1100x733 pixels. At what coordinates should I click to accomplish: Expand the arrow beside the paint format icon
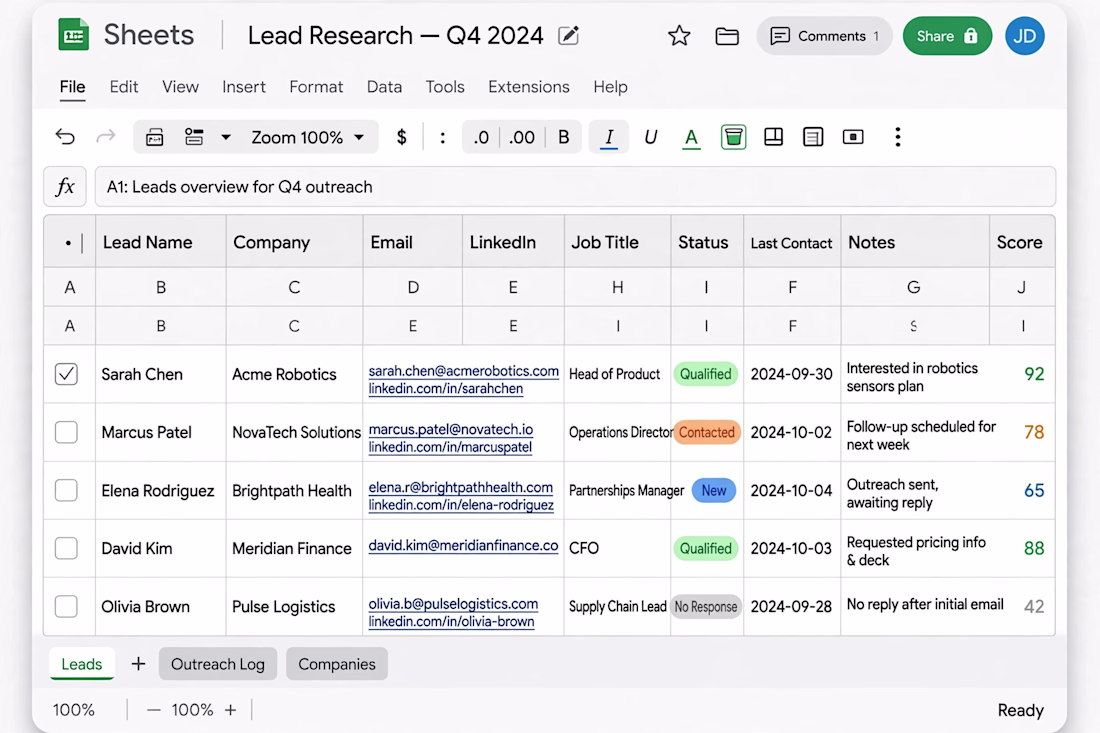[x=225, y=137]
